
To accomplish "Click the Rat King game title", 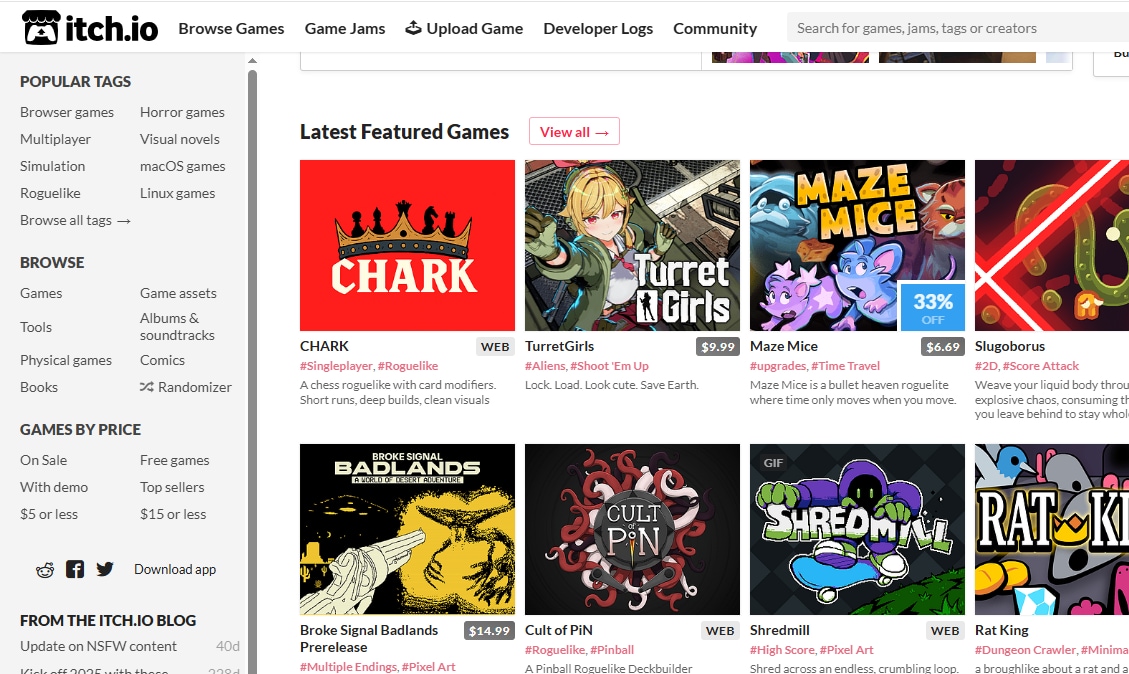I will point(1002,630).
